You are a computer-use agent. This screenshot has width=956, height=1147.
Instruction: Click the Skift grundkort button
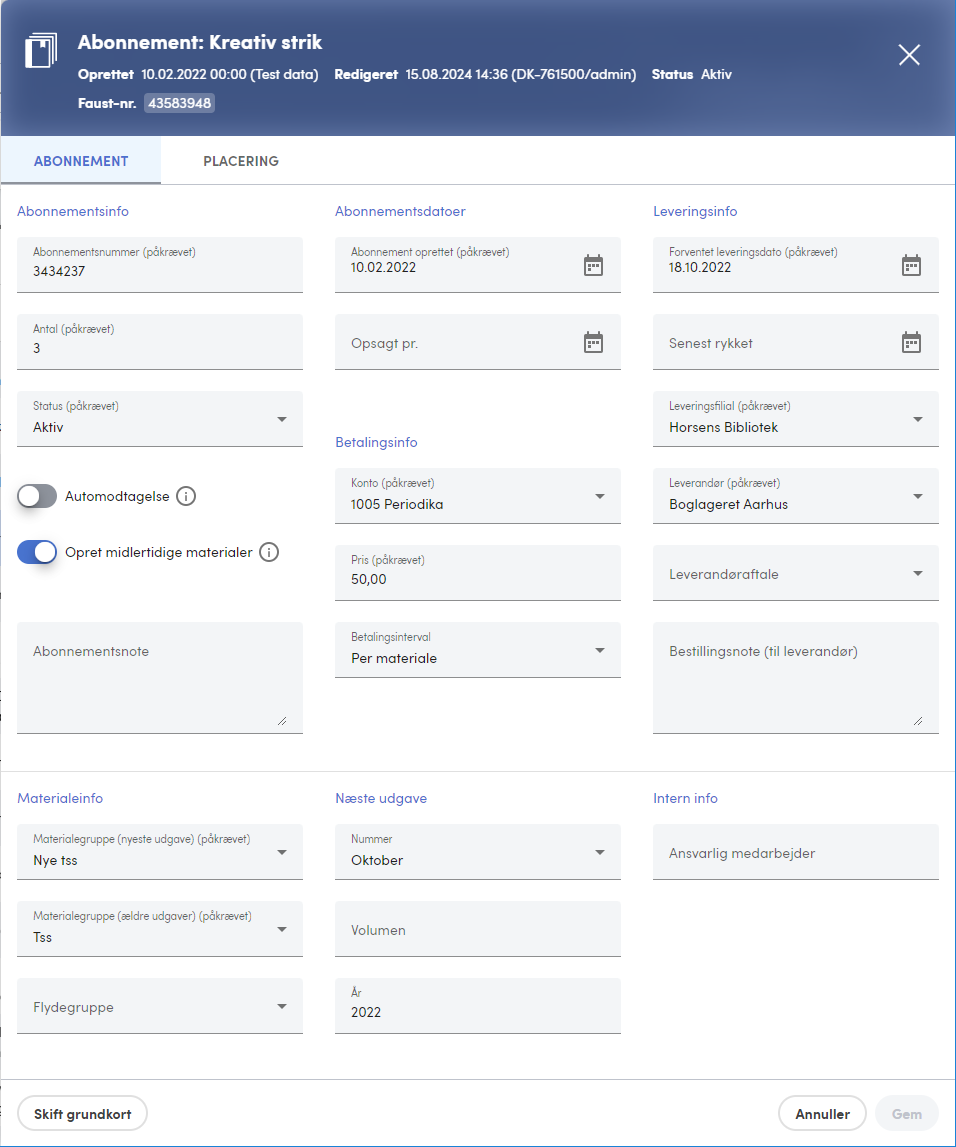pos(83,1114)
